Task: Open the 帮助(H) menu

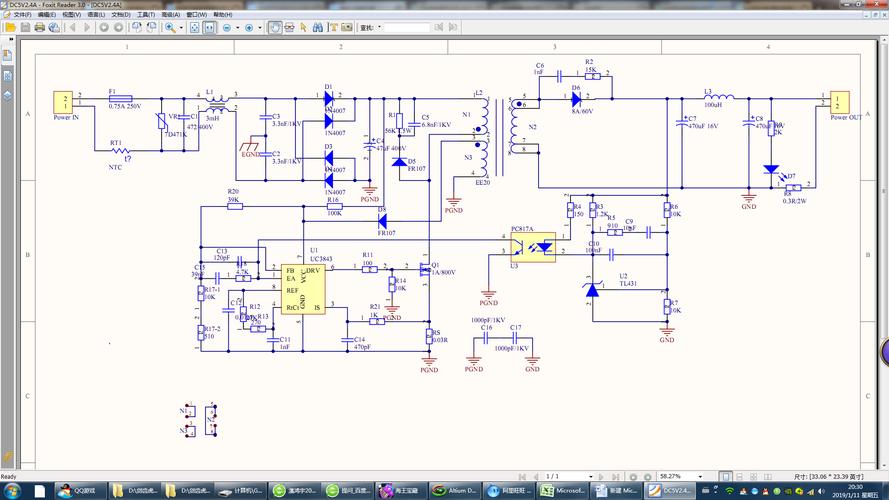Action: [x=222, y=15]
